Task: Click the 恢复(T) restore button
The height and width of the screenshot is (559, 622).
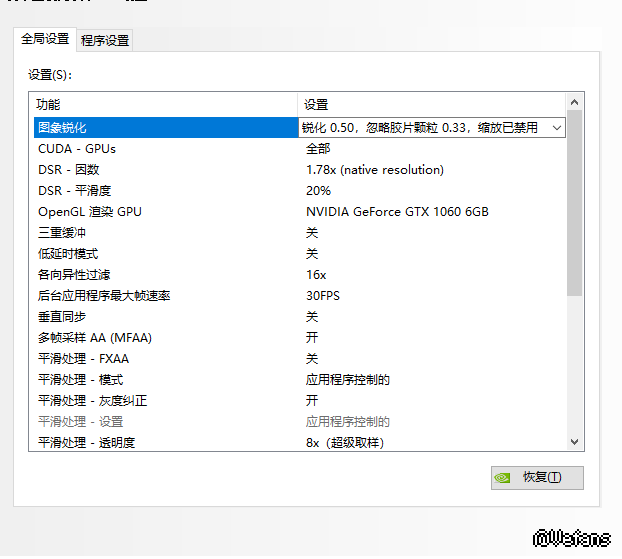Action: [x=537, y=478]
